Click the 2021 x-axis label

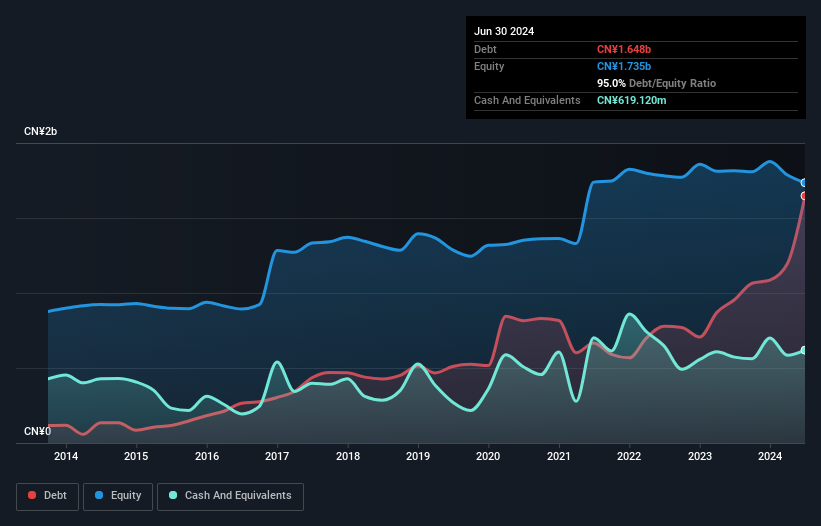point(559,456)
